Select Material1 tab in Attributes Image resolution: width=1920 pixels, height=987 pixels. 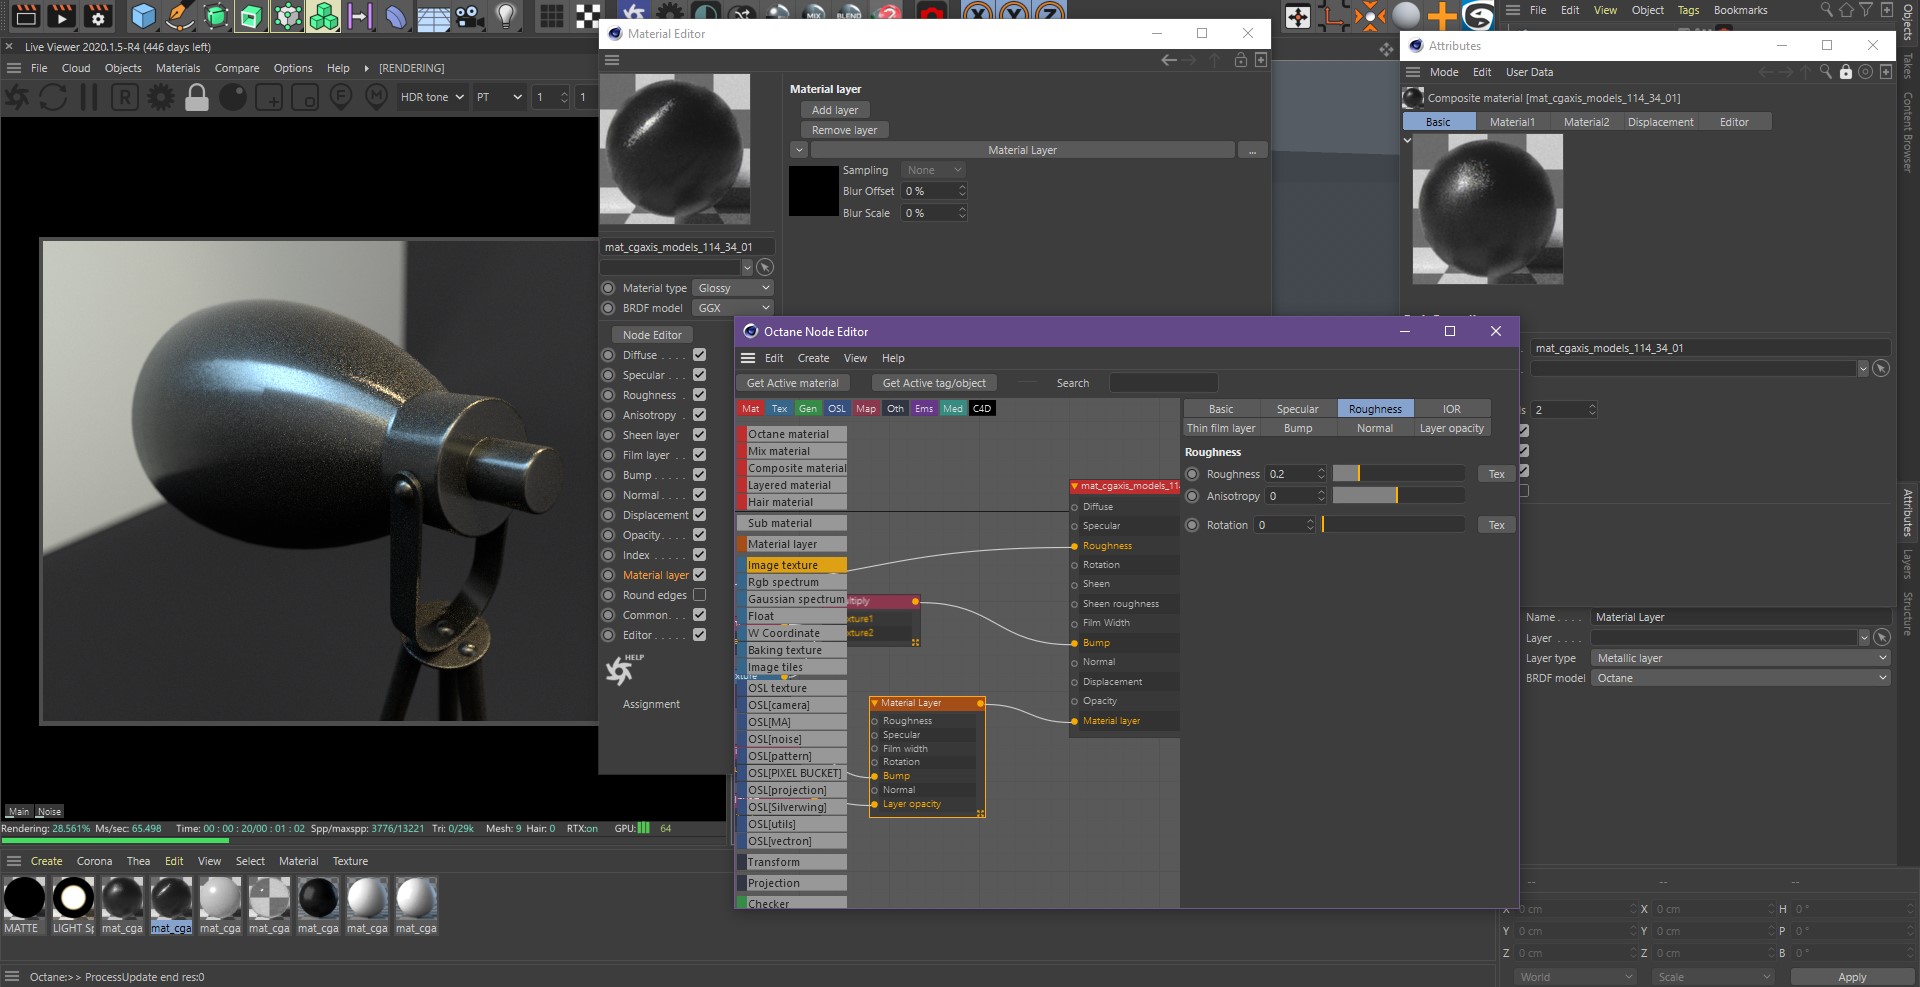[1512, 122]
